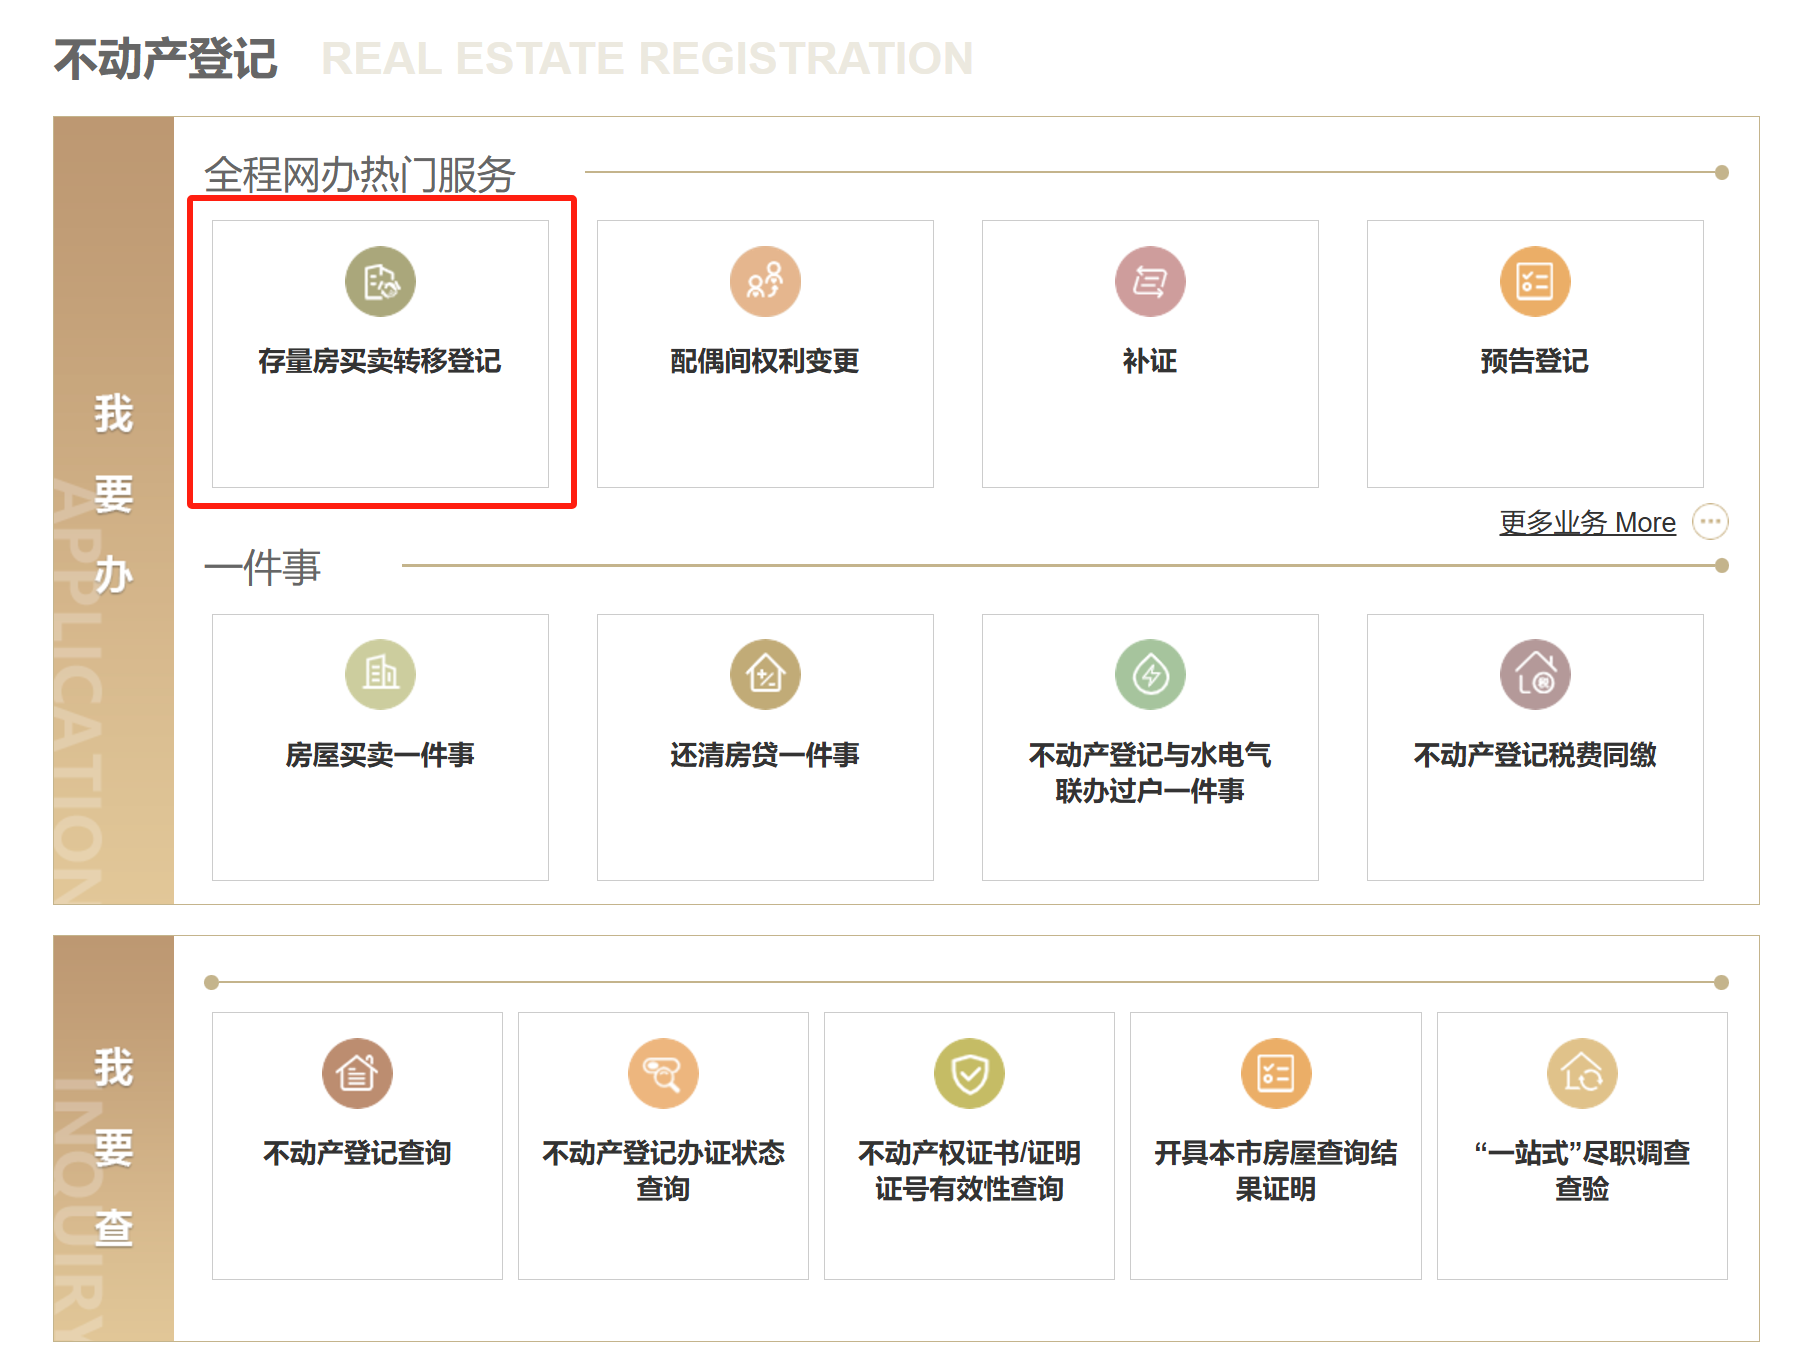This screenshot has width=1795, height=1365.
Task: Click the 不动产登记查询 house icon
Action: [x=357, y=1074]
